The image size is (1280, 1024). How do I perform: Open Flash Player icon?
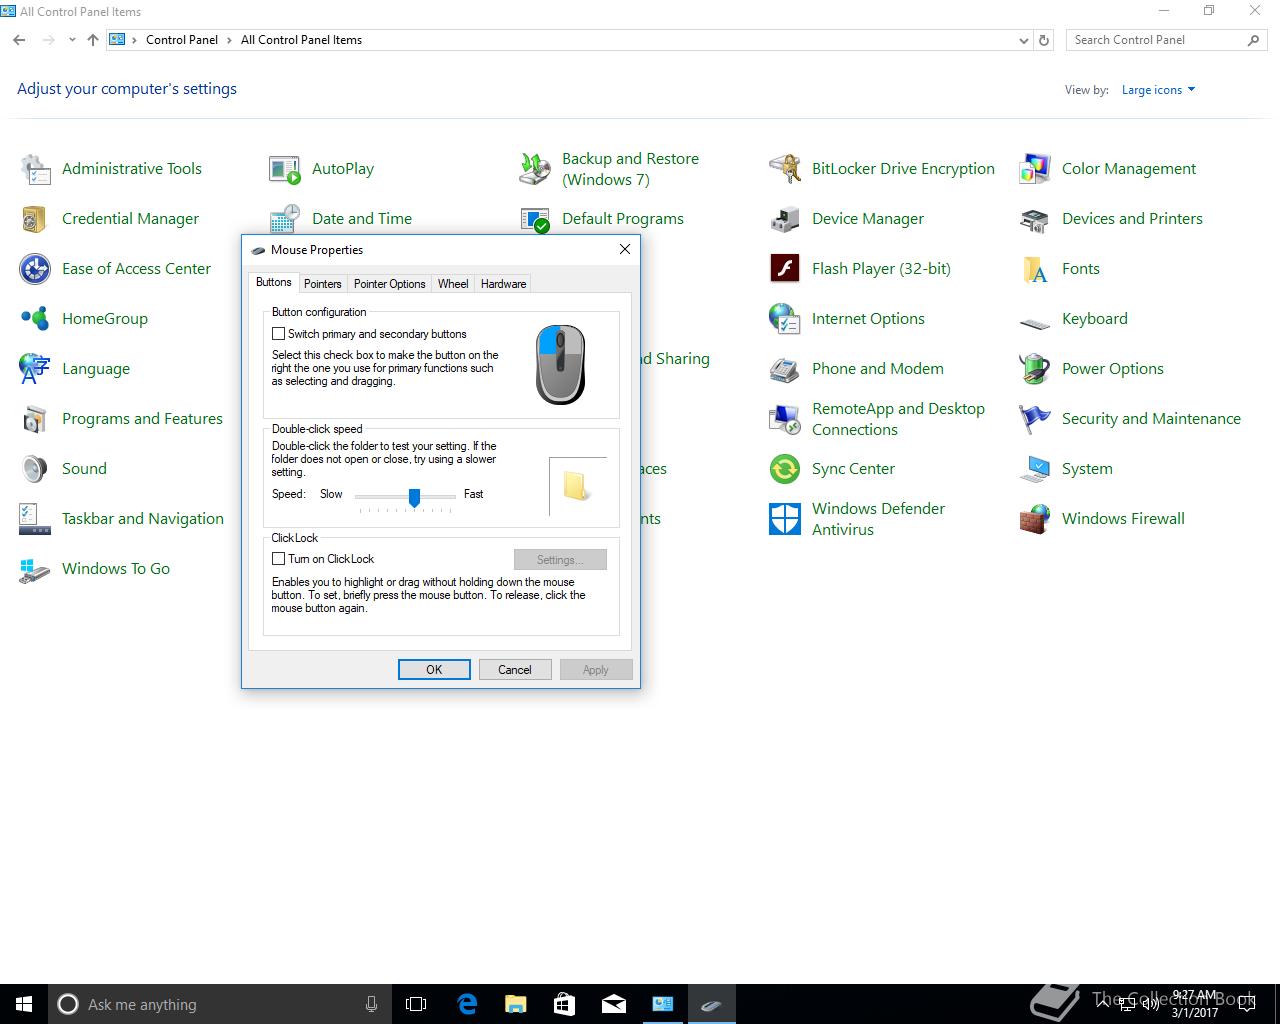click(785, 269)
